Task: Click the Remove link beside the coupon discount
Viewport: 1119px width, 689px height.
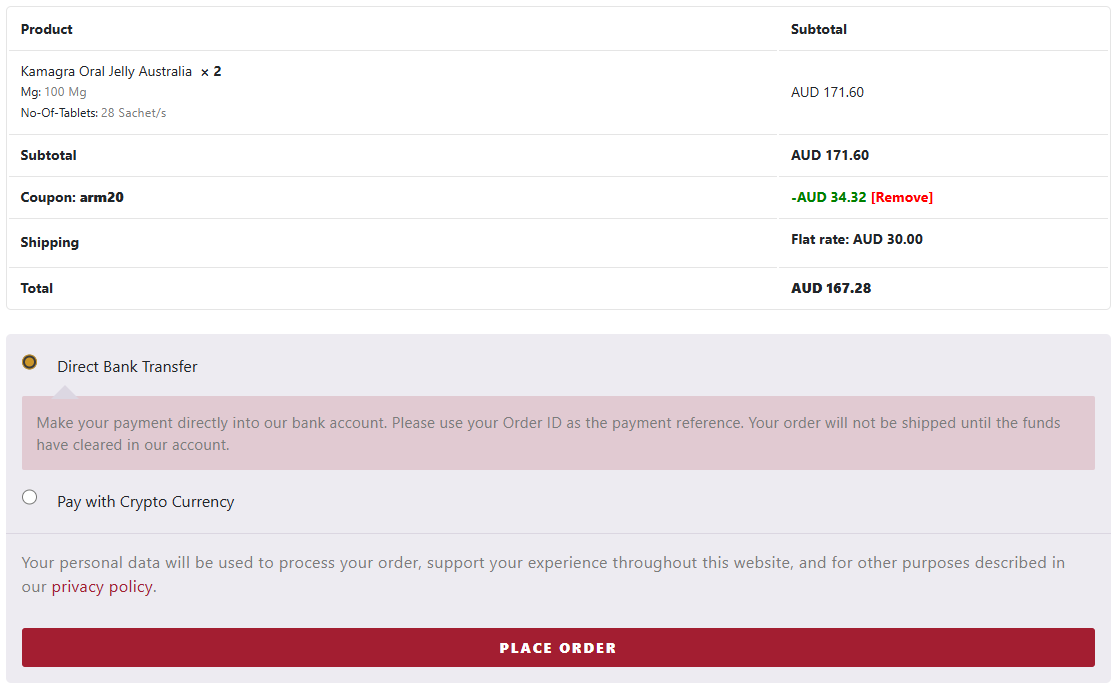Action: [x=902, y=197]
